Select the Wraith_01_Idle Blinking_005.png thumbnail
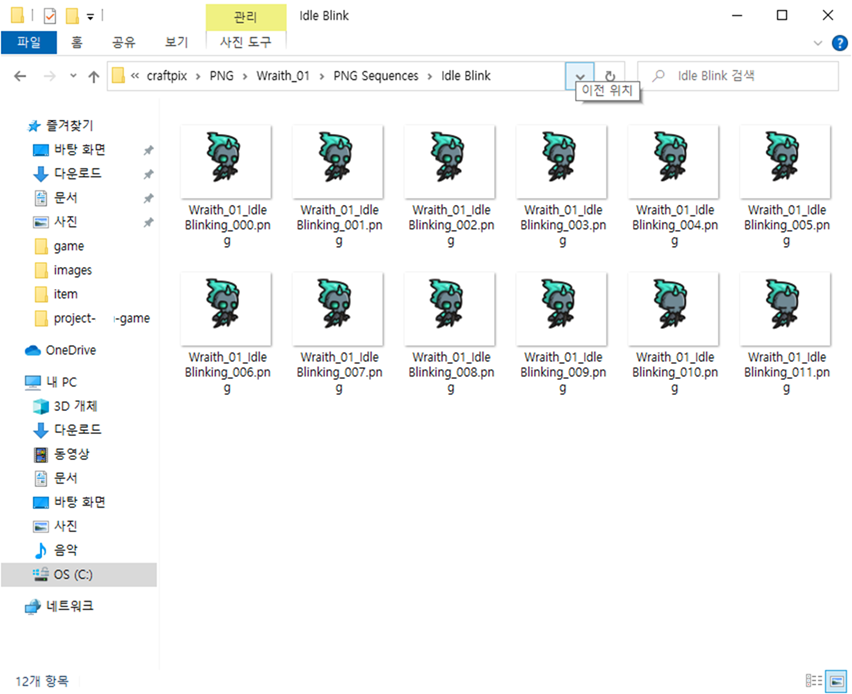Image resolution: width=852 pixels, height=694 pixels. tap(786, 161)
